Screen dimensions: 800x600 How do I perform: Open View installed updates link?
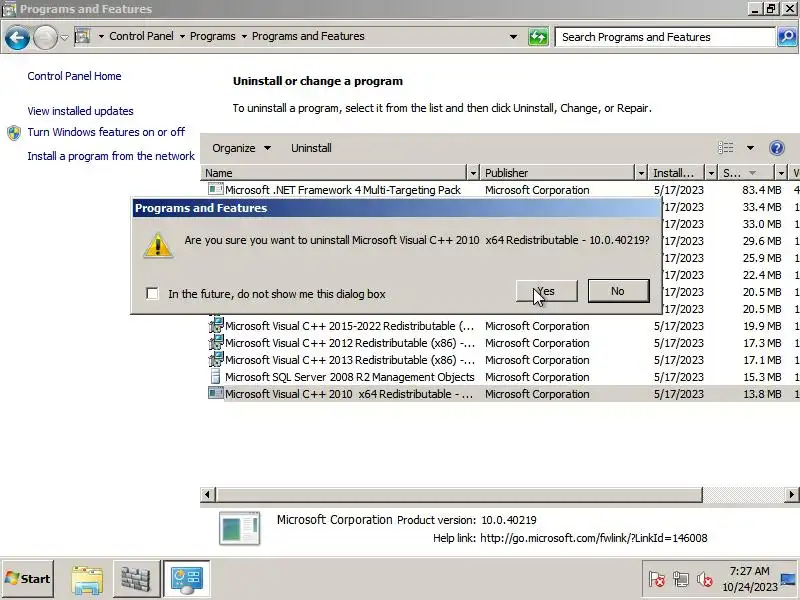[81, 111]
